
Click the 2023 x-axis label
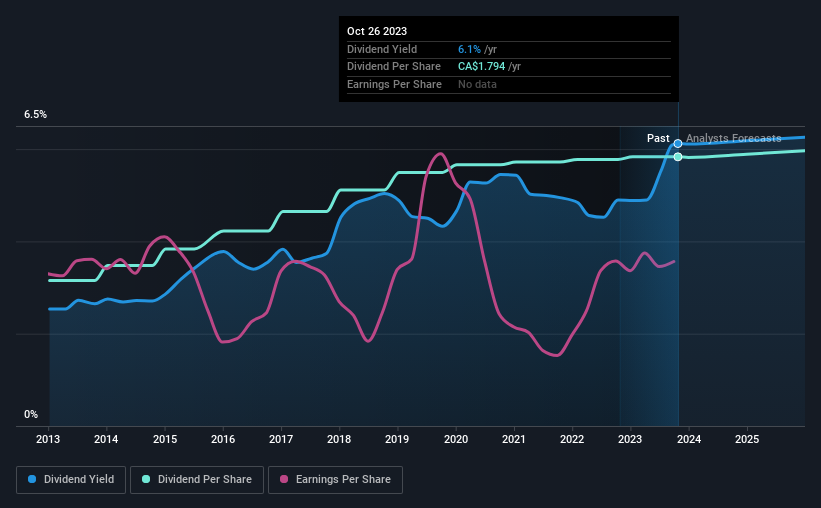pos(630,439)
